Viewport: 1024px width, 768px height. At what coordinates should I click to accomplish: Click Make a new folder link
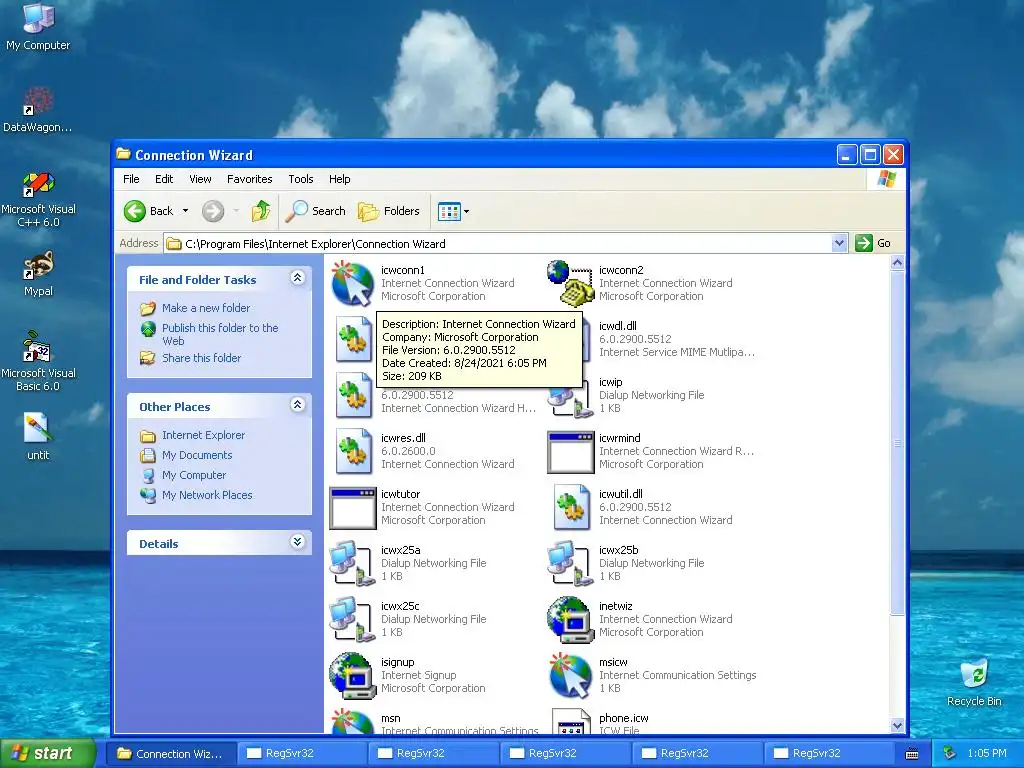[x=206, y=308]
